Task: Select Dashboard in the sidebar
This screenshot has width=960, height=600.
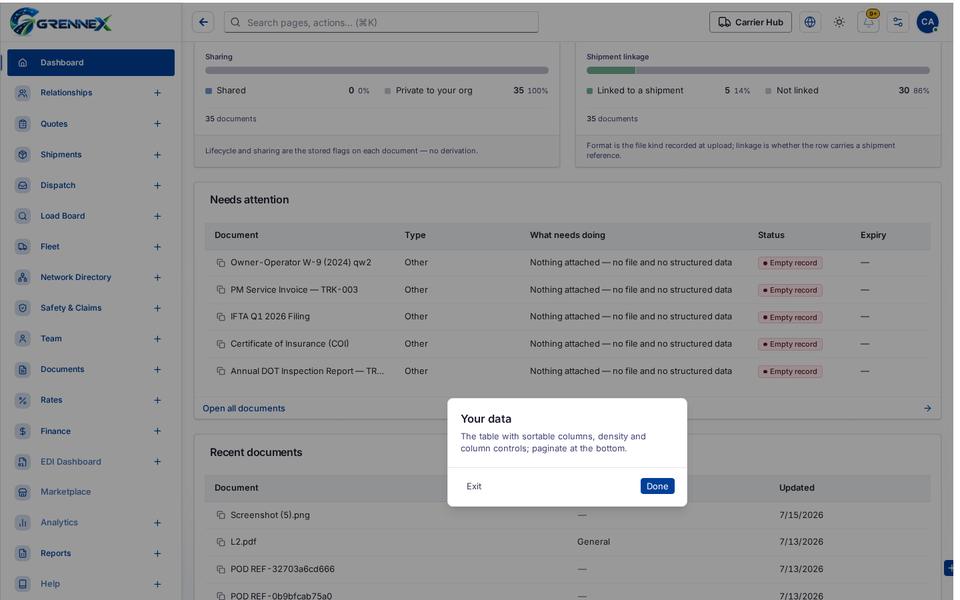Action: [x=91, y=62]
